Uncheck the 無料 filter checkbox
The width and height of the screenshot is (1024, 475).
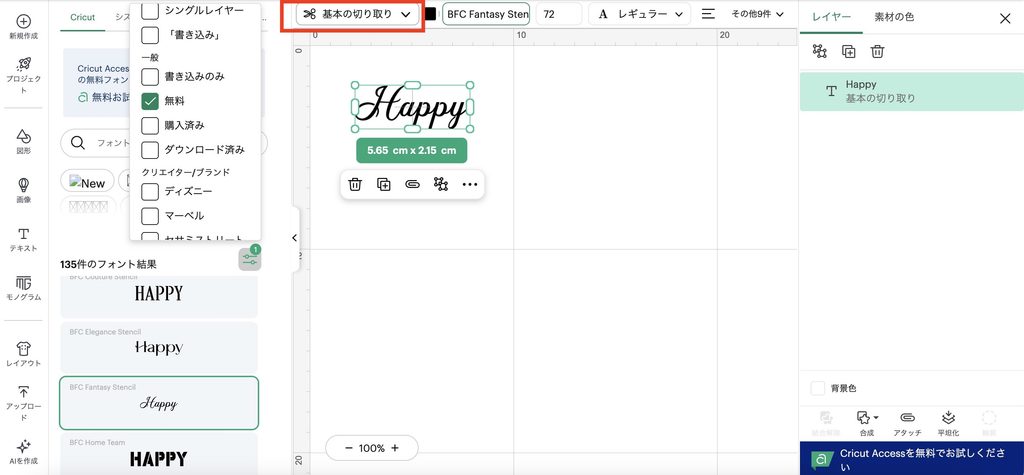(x=150, y=101)
